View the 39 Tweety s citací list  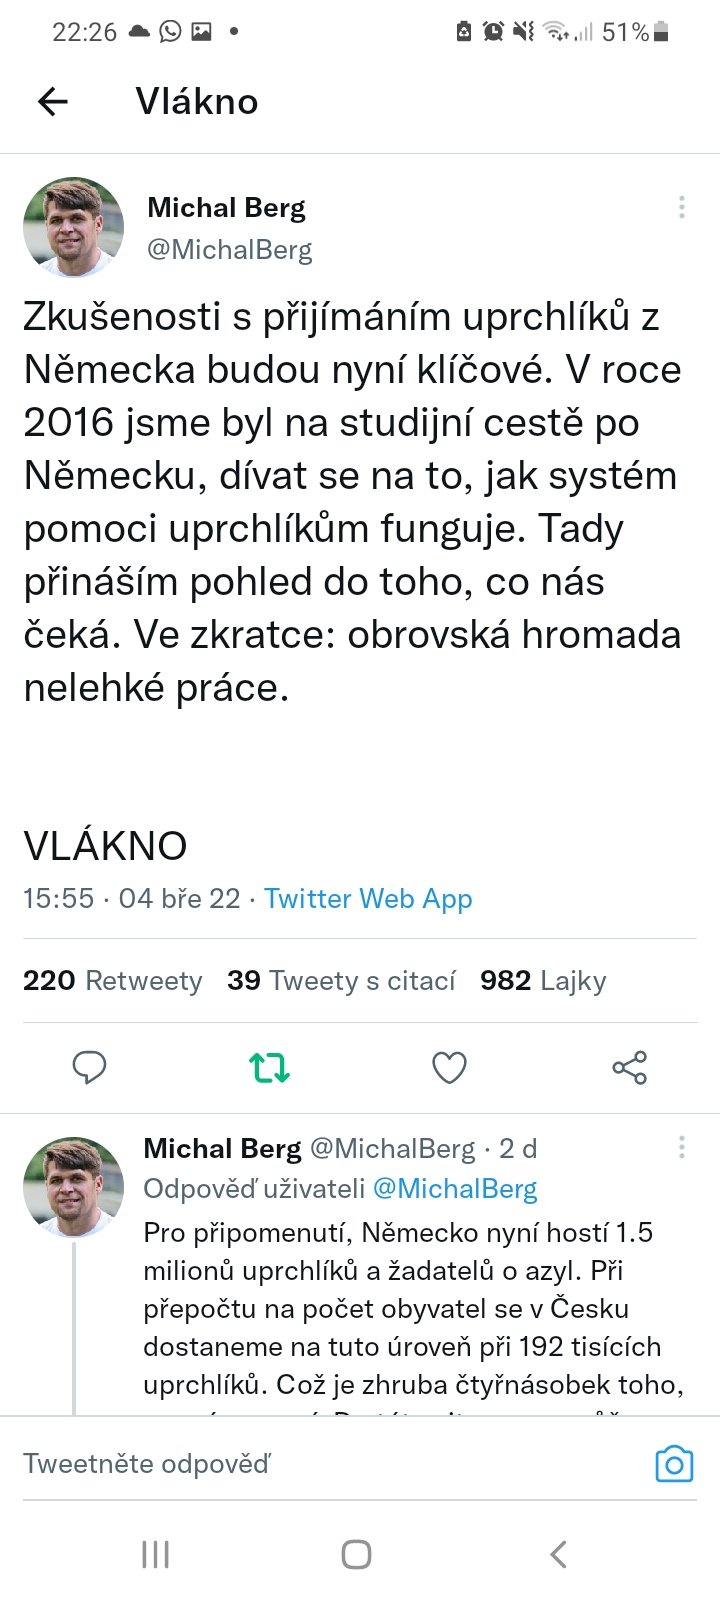[x=341, y=981]
